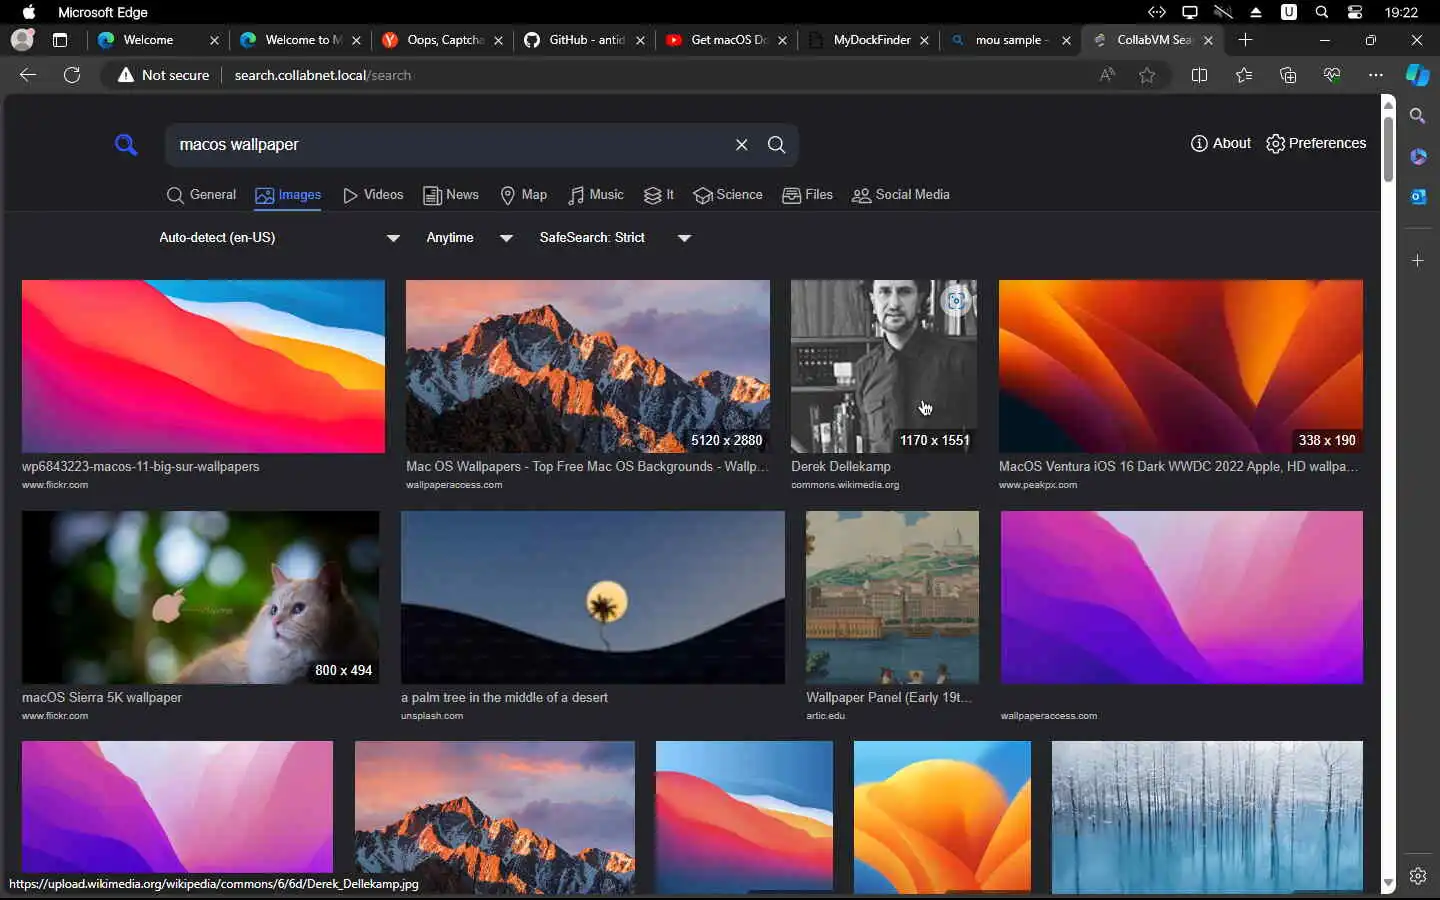
Task: Click the Apple menu logo
Action: pos(28,12)
